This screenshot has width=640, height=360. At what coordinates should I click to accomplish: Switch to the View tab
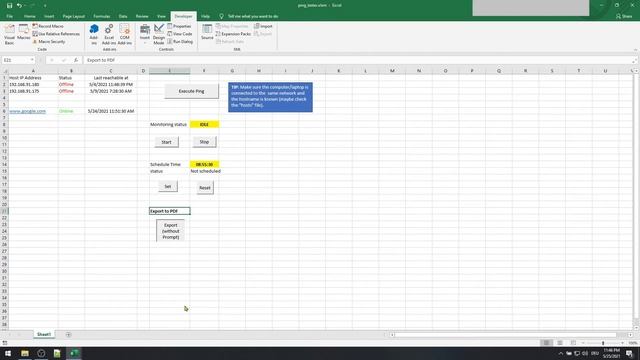161,16
